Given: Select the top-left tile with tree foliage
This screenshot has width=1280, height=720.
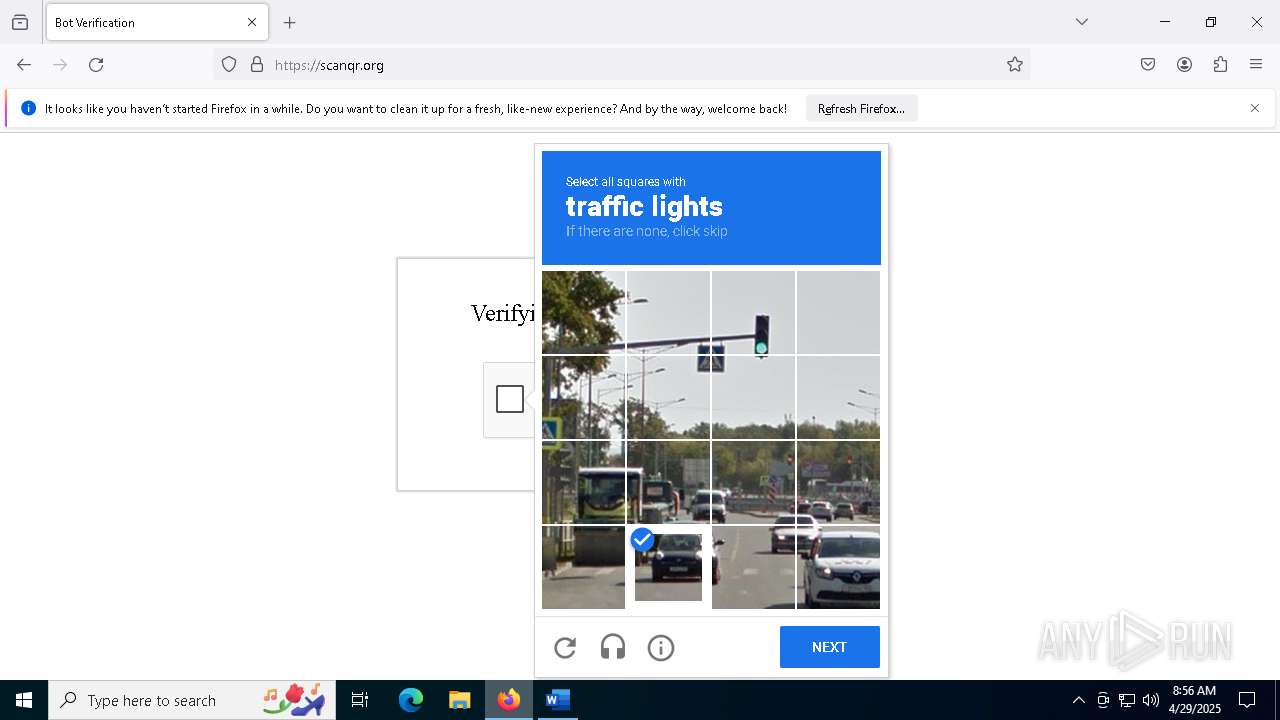Looking at the screenshot, I should pyautogui.click(x=583, y=312).
